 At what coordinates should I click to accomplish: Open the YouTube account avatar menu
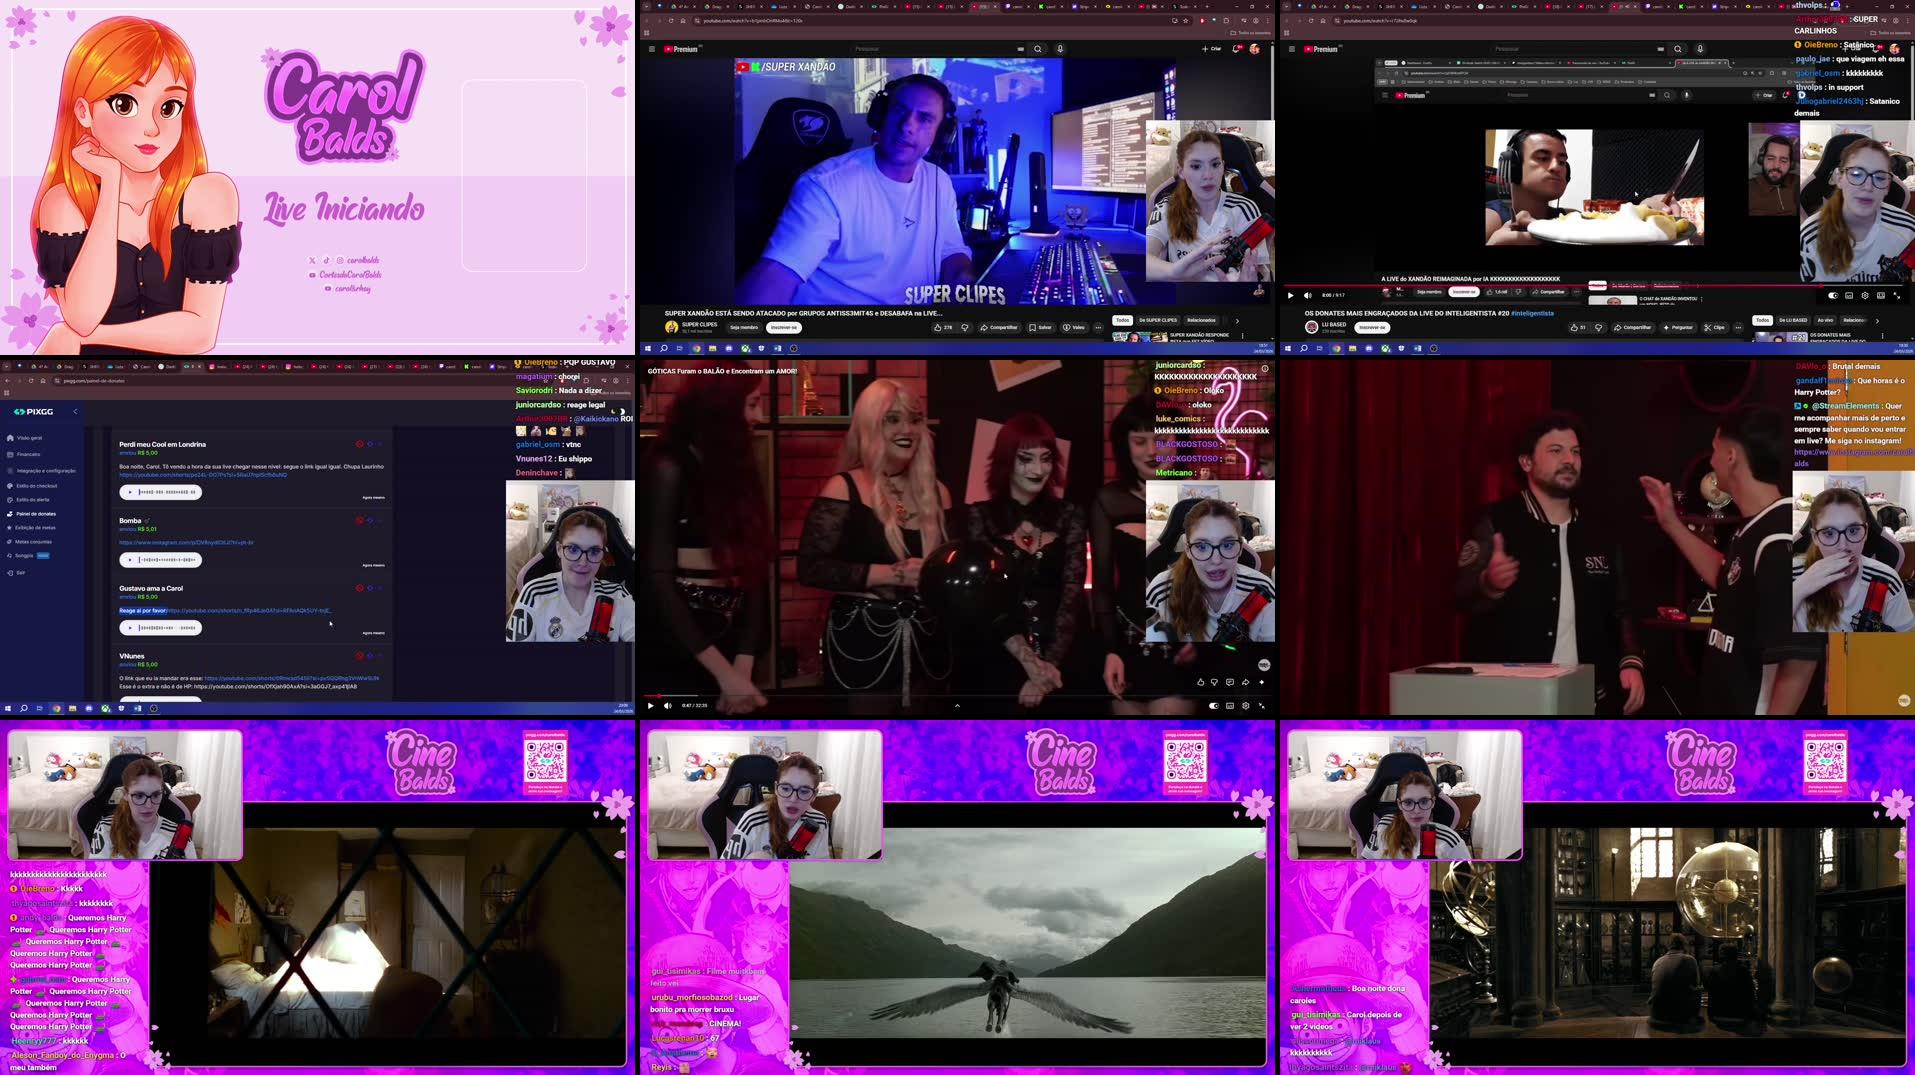pos(1254,48)
